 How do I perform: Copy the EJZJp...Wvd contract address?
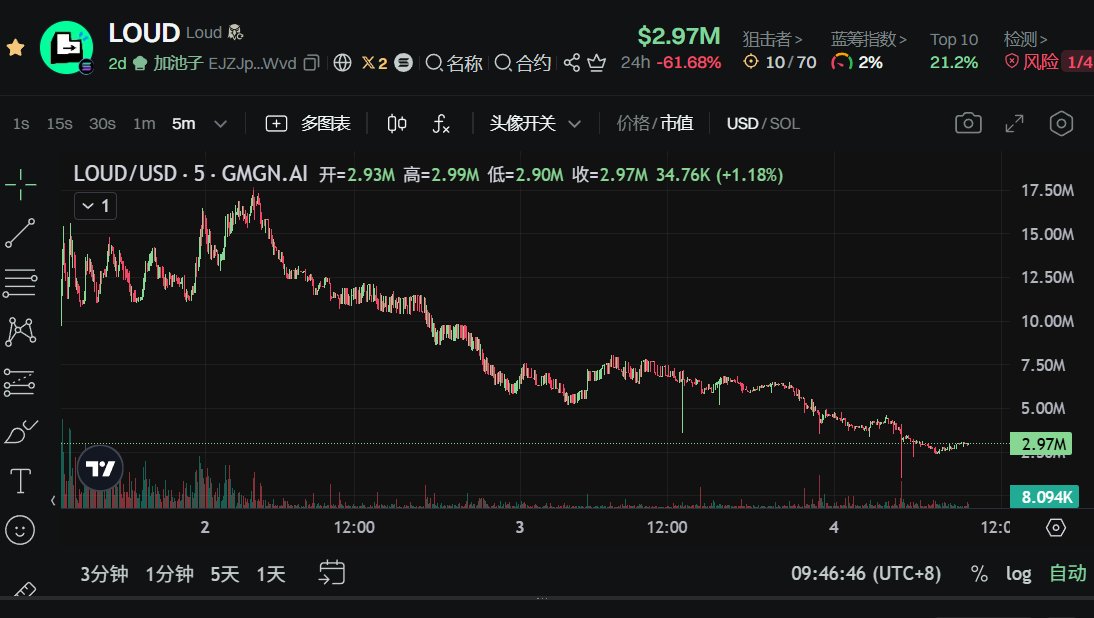pos(312,63)
